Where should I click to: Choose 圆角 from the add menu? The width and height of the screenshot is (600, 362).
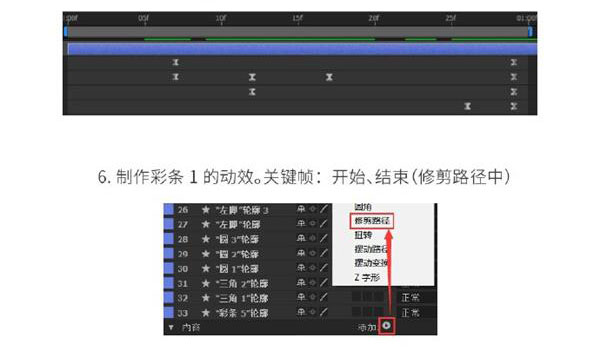pos(363,207)
